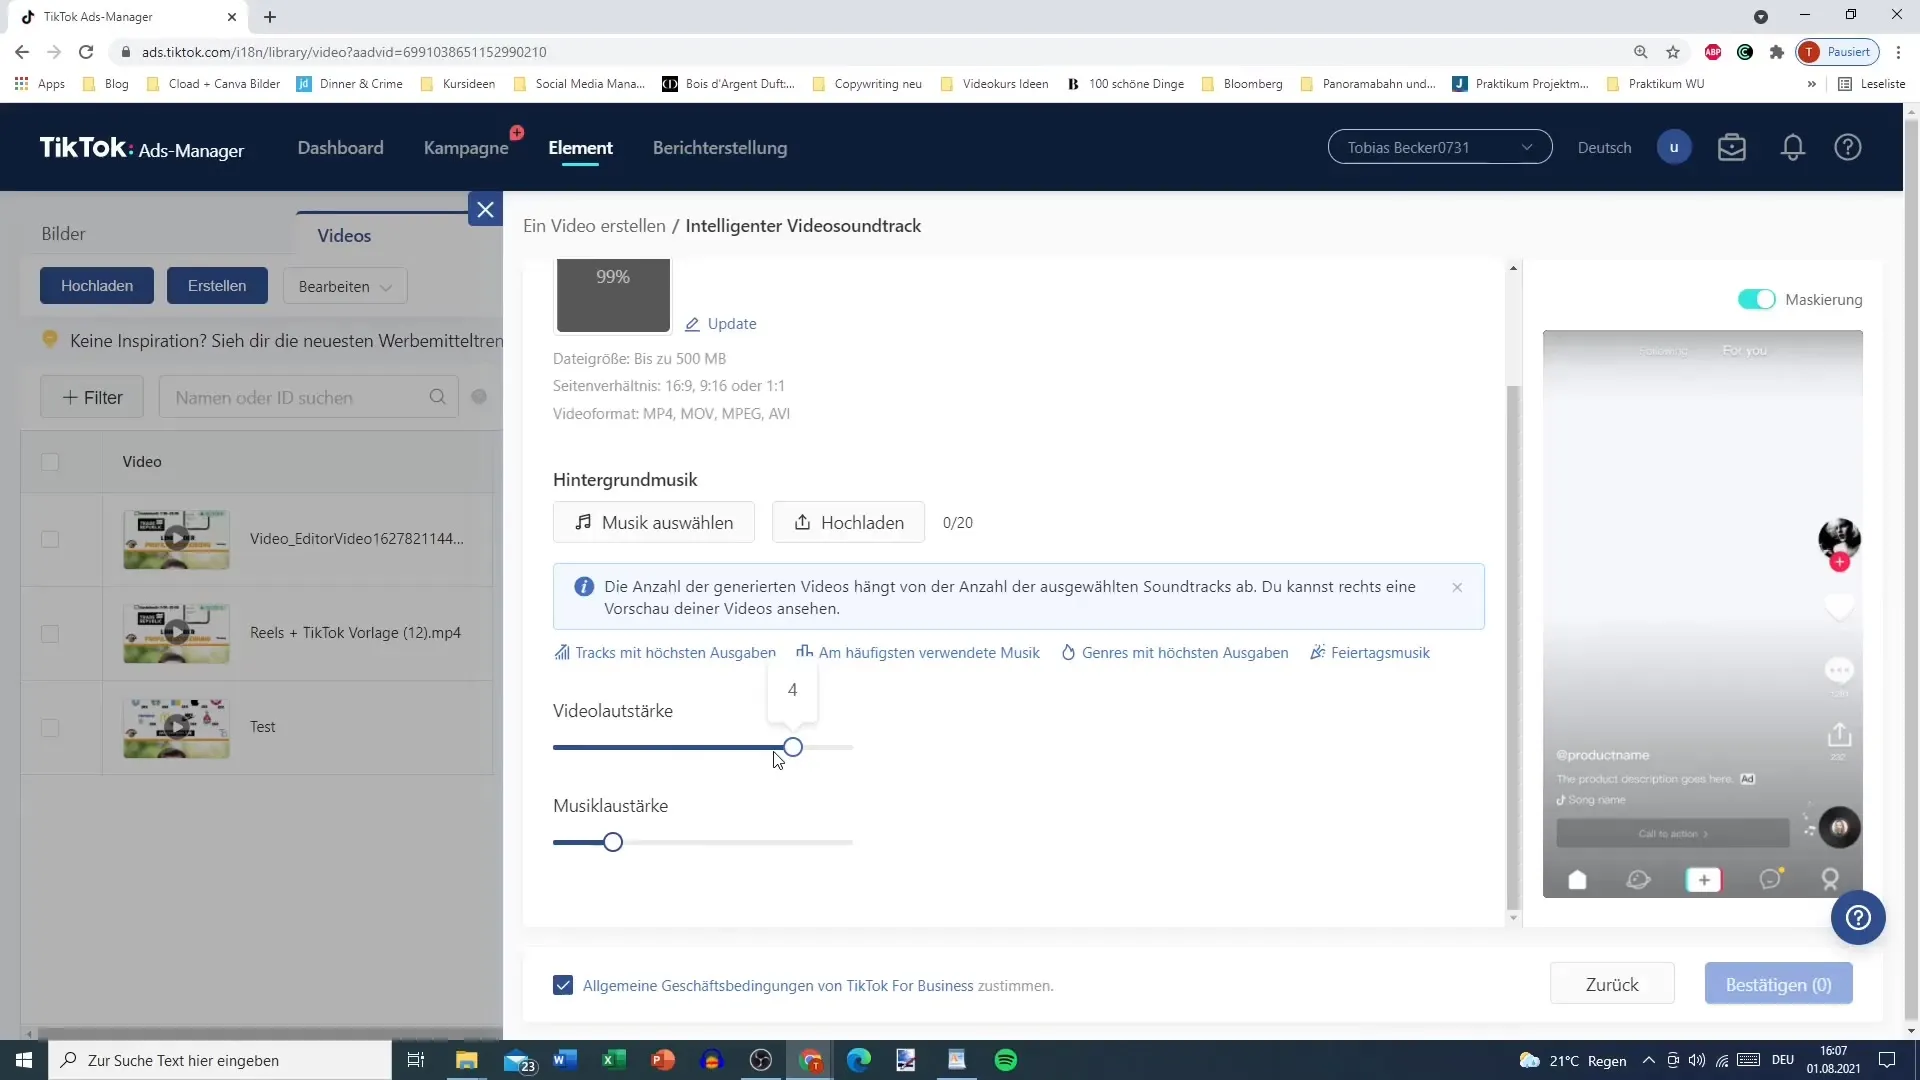Open the Berichterstellung menu
This screenshot has height=1080, width=1920.
pos(720,148)
